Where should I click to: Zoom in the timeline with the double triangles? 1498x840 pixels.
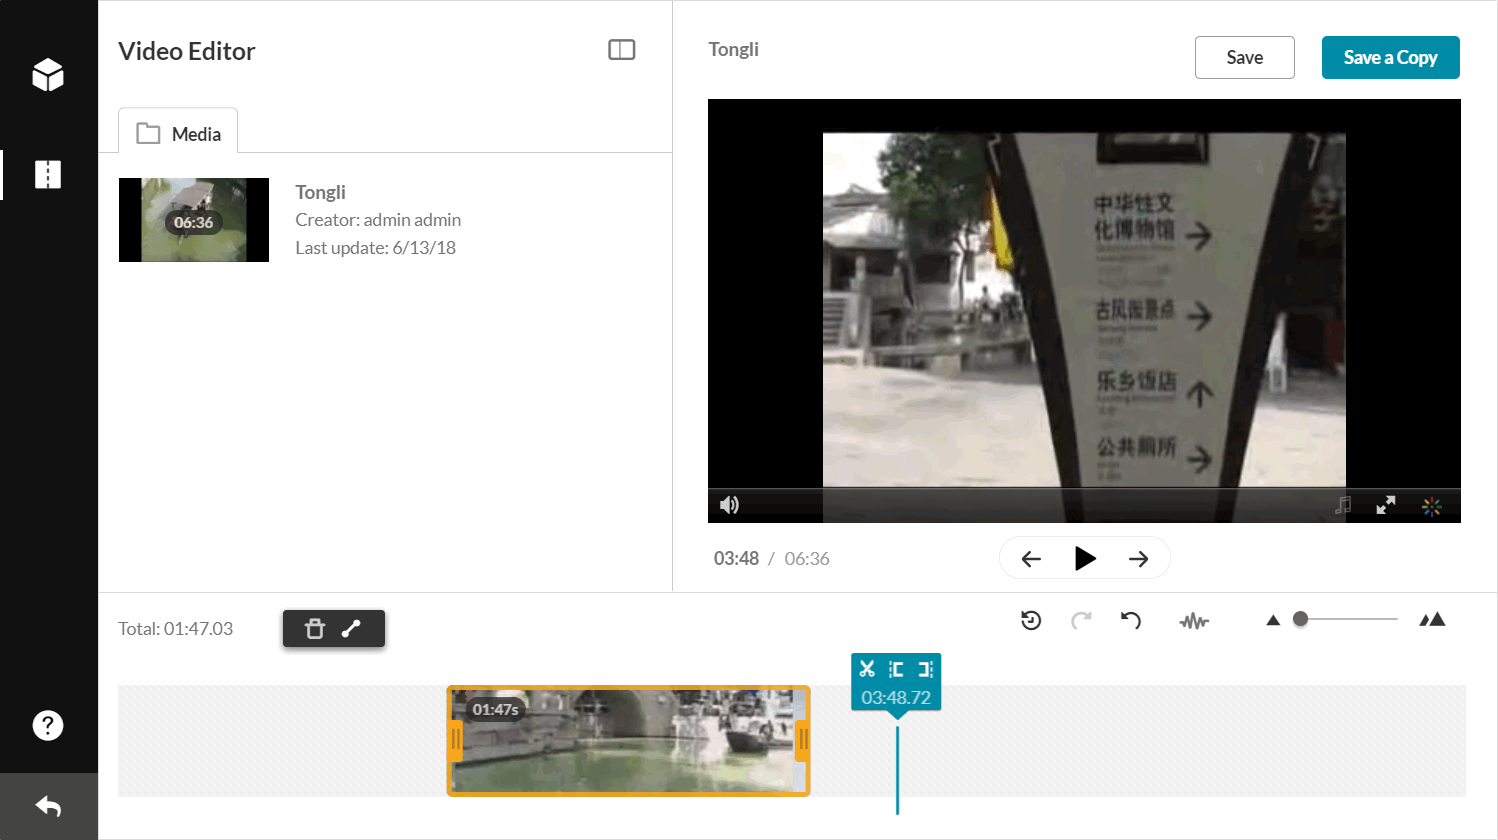tap(1432, 620)
